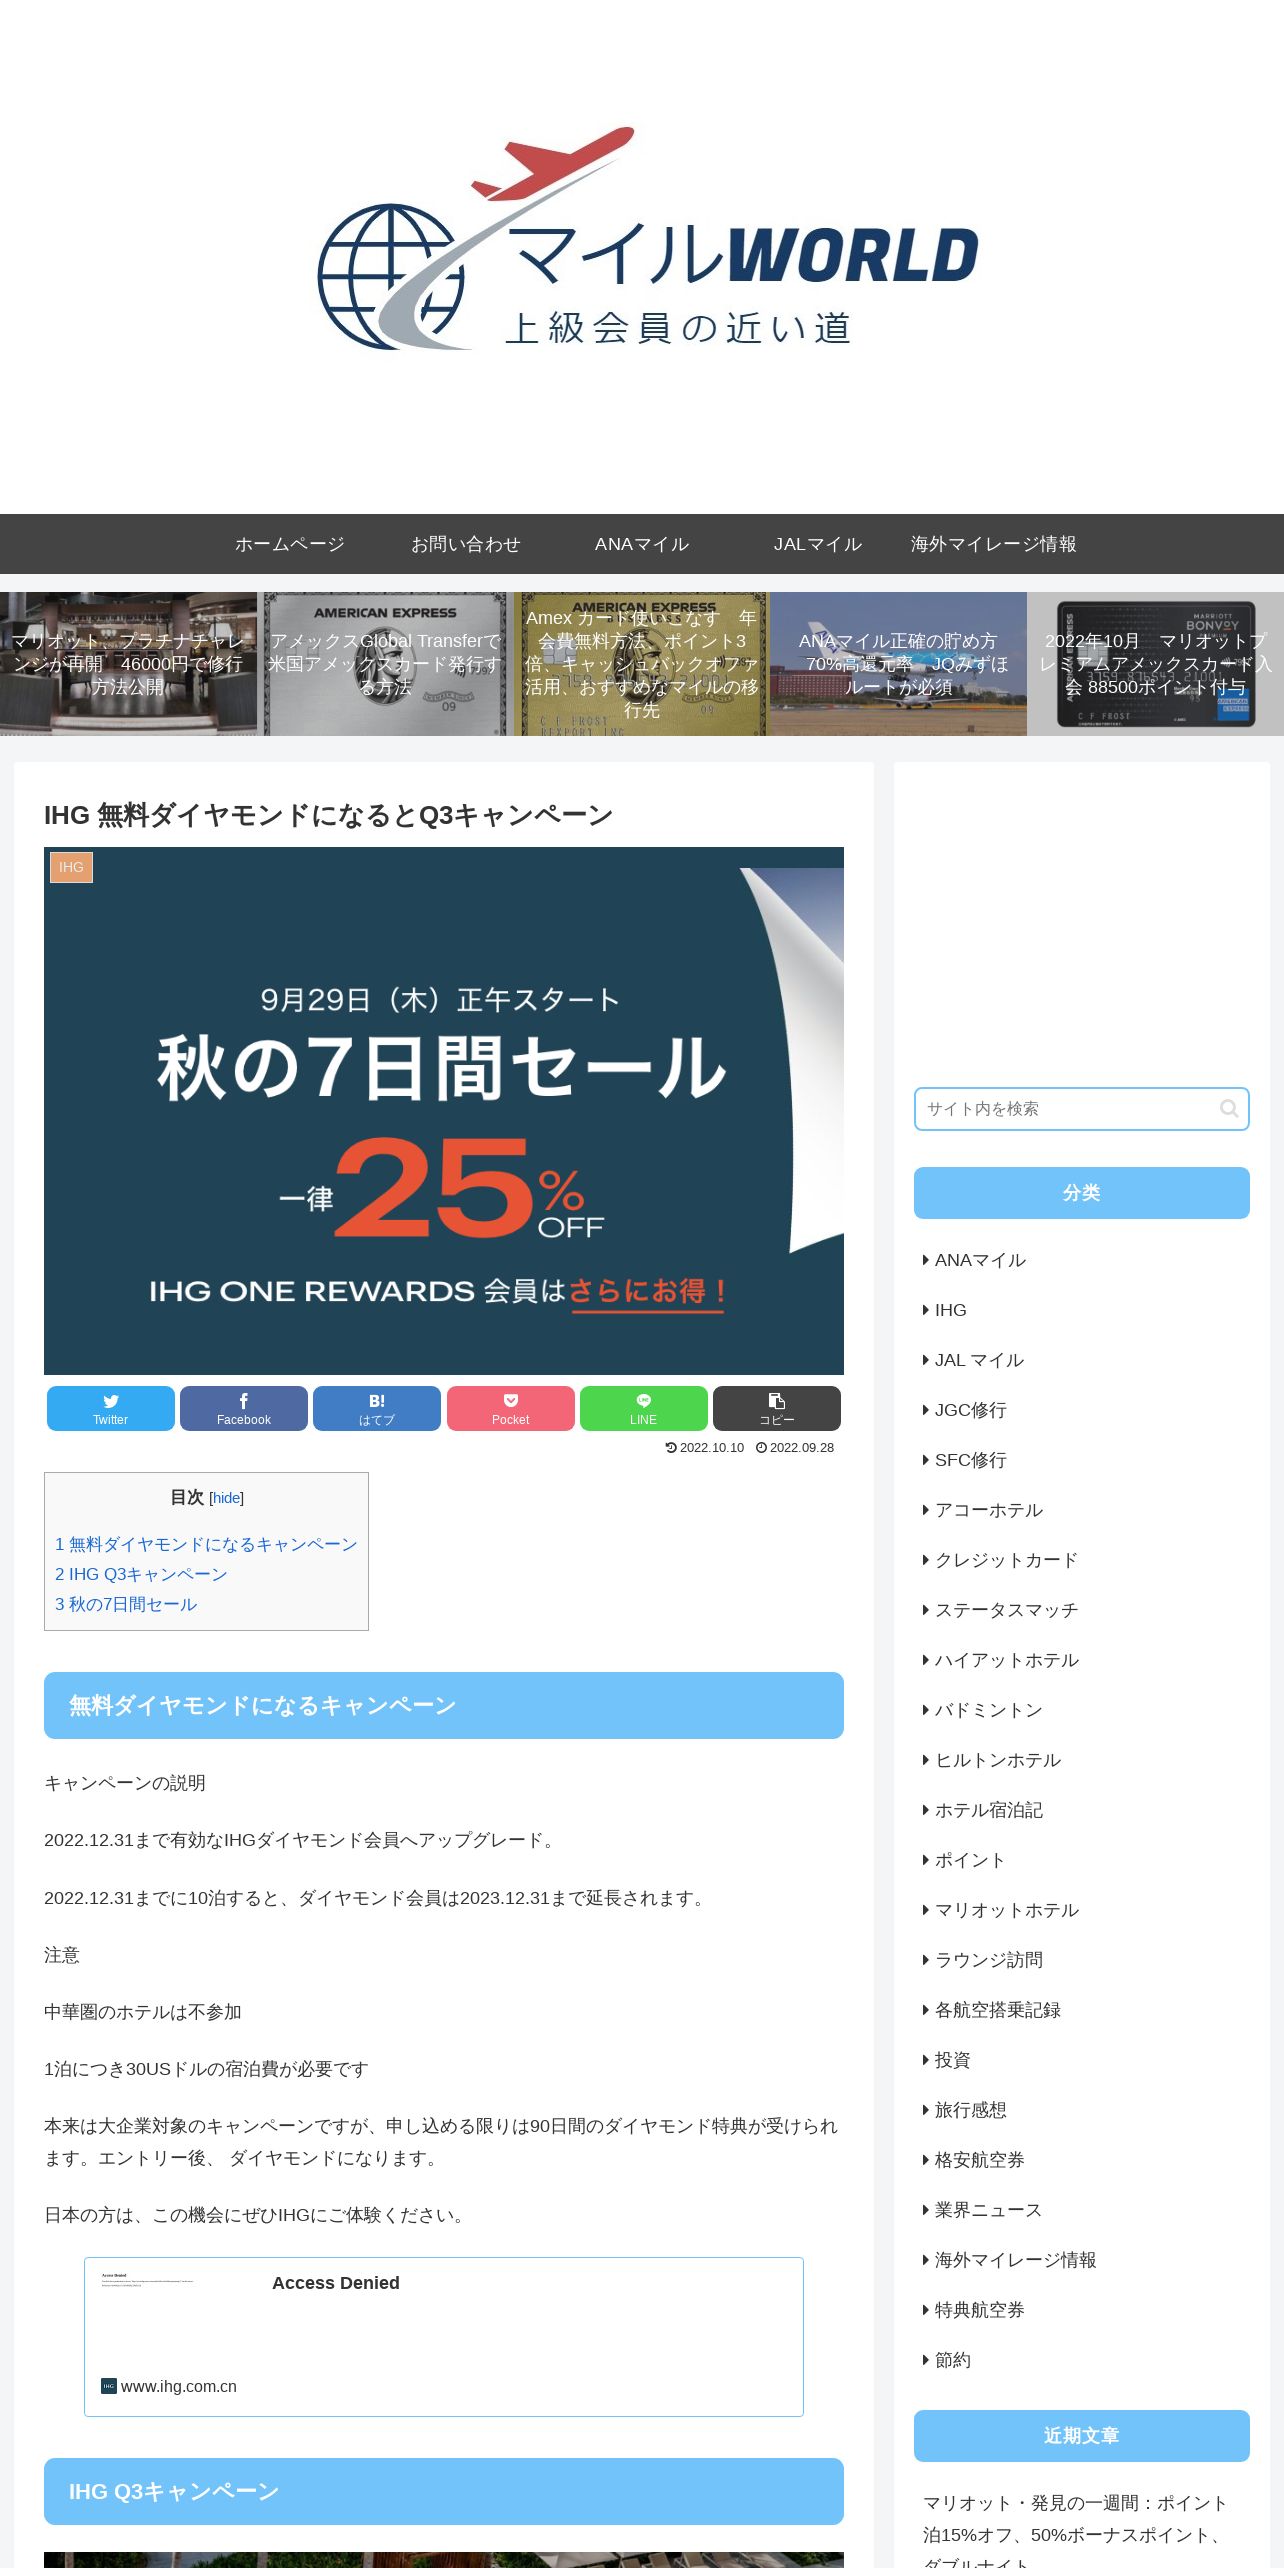Open お問い合わせ in navigation bar
1284x2568 pixels.
click(x=466, y=544)
